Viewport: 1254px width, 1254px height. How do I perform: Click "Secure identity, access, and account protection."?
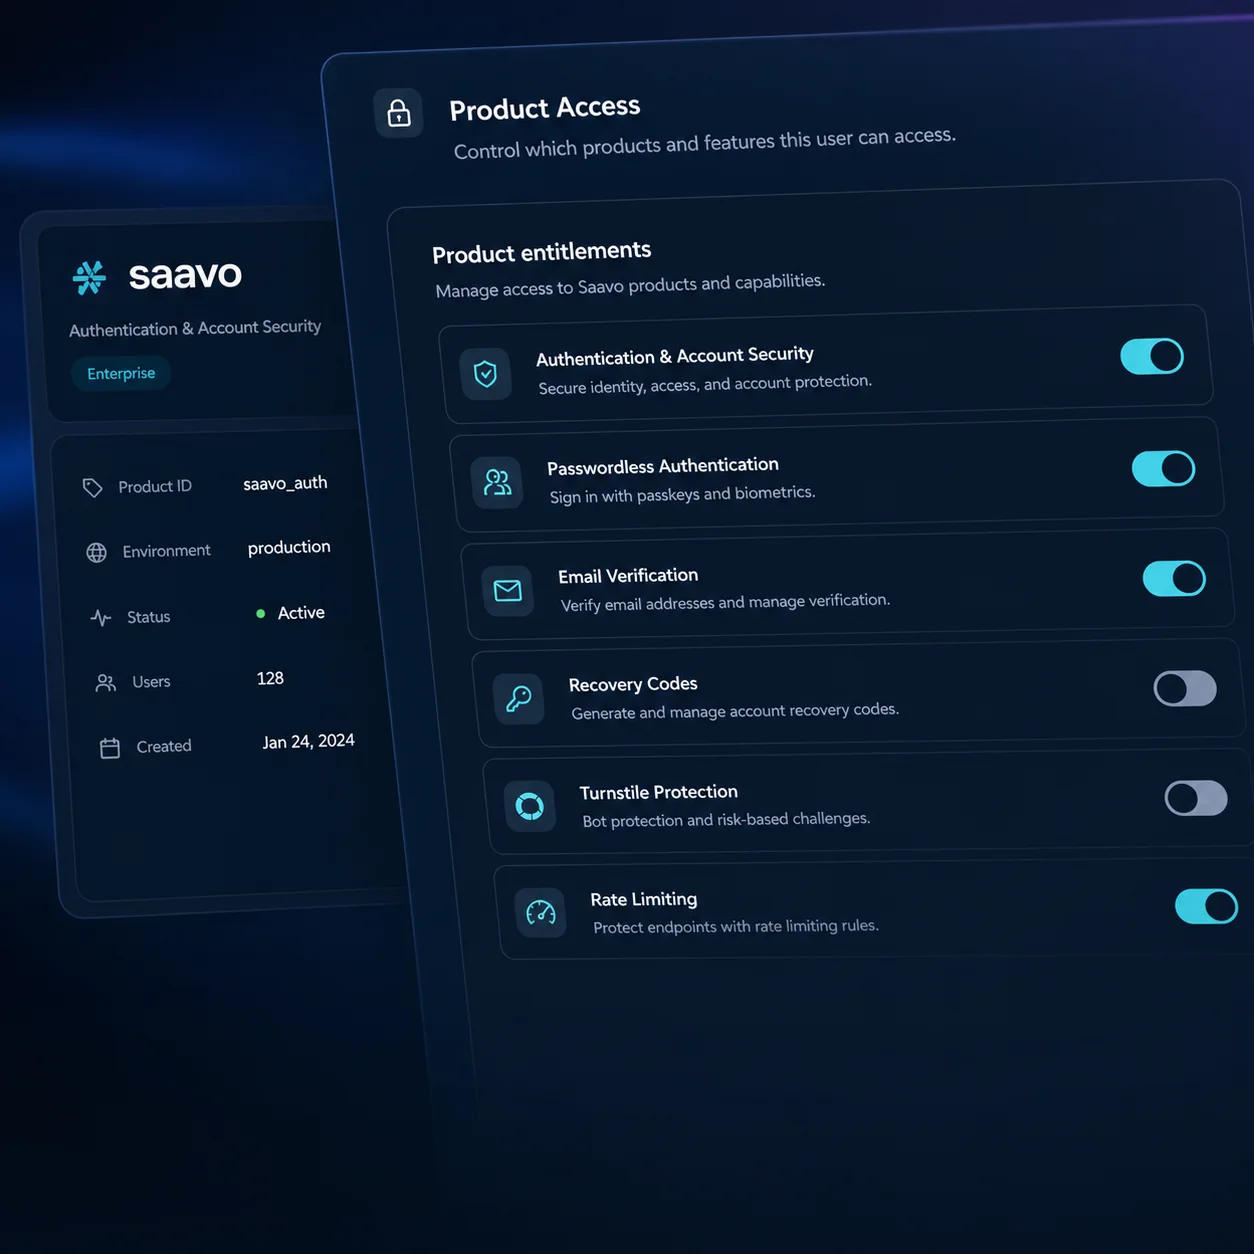(x=705, y=384)
